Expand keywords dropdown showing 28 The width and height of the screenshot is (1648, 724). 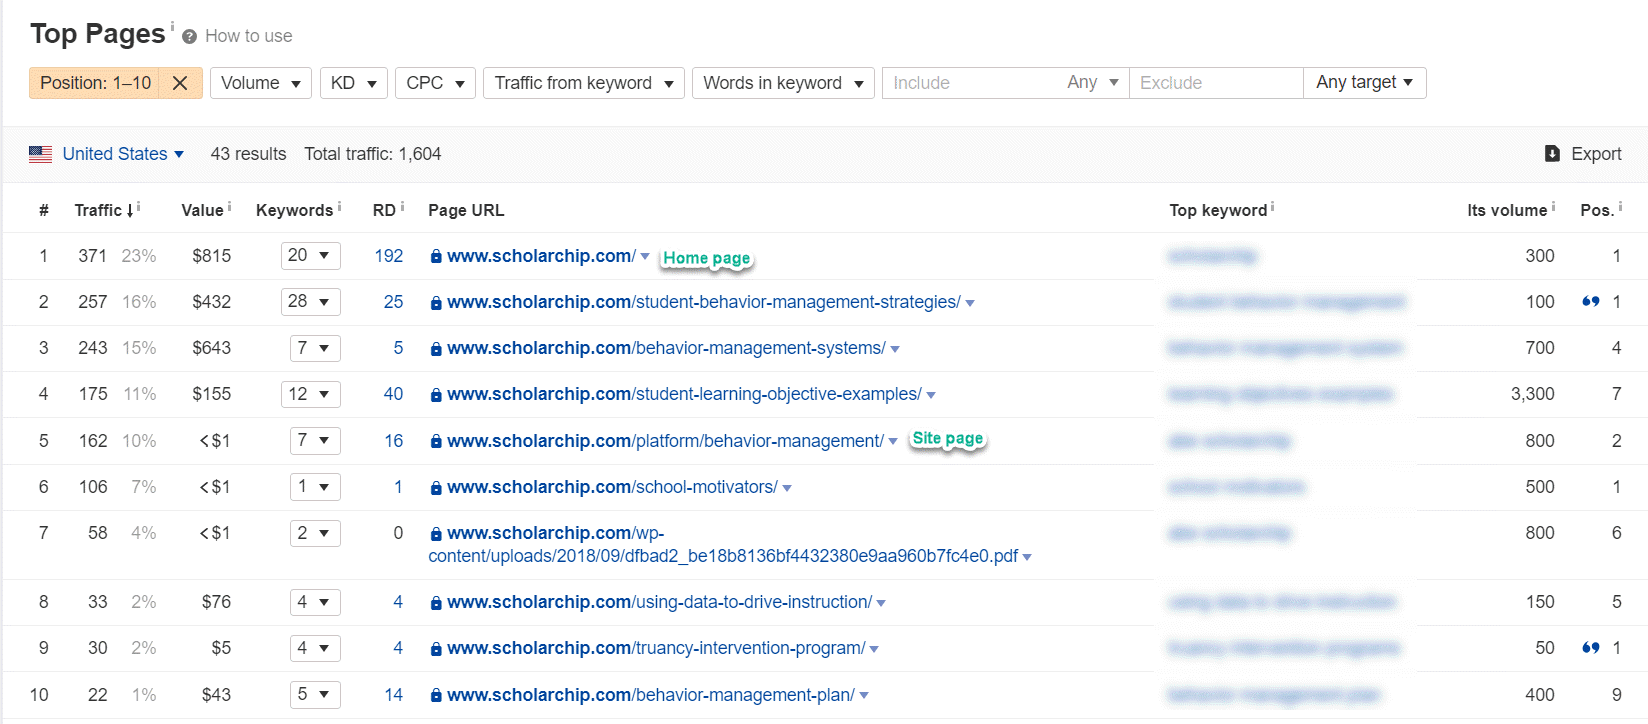[311, 302]
